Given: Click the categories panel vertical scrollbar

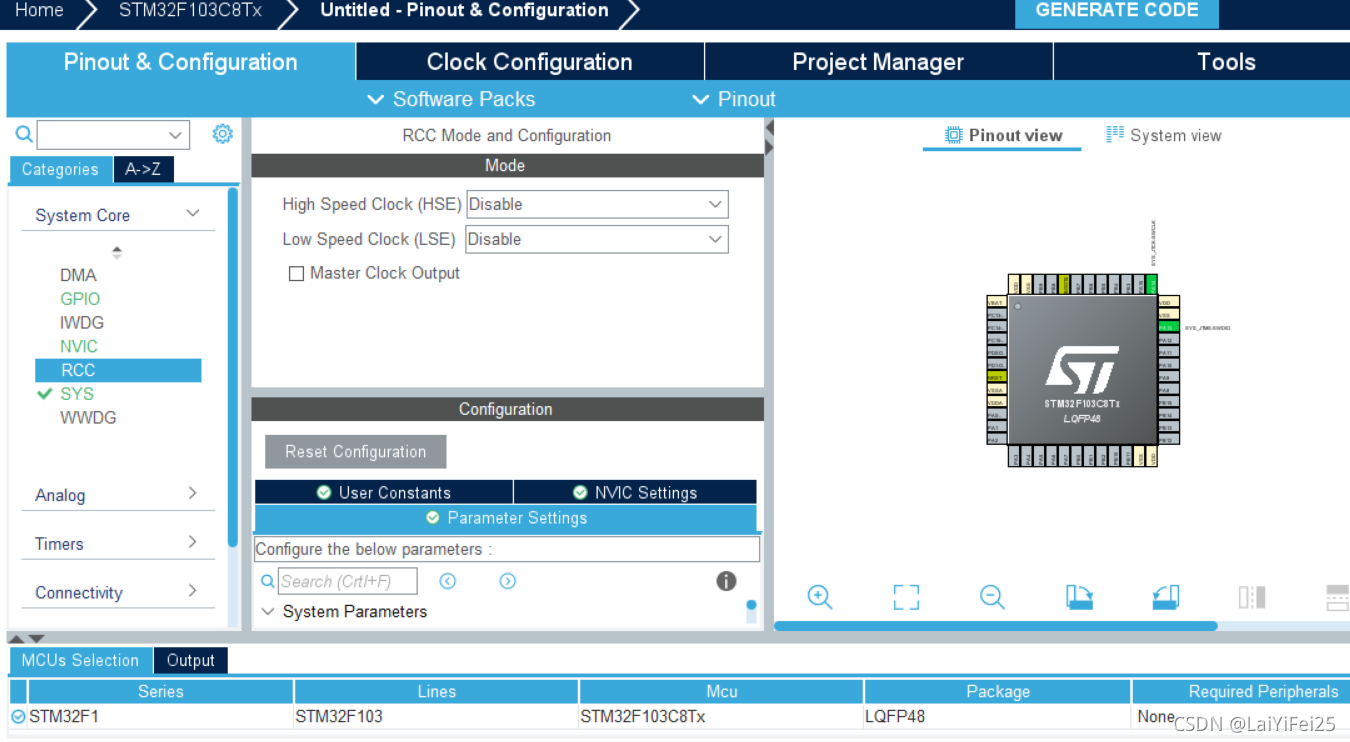Looking at the screenshot, I should click(x=233, y=365).
